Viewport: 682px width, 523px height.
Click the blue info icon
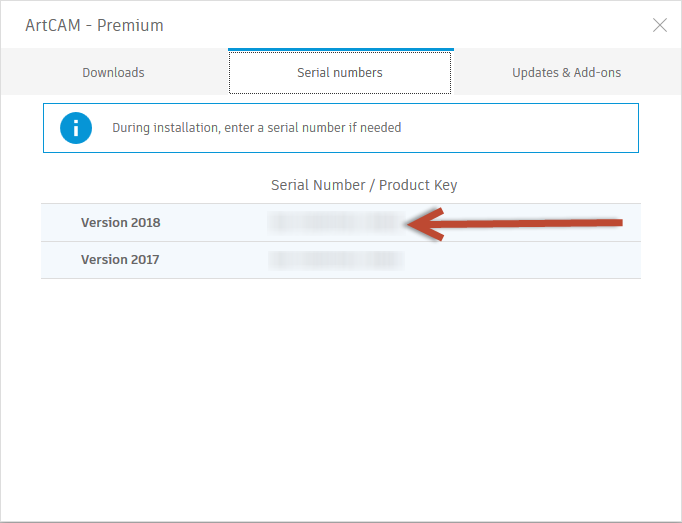[x=76, y=128]
